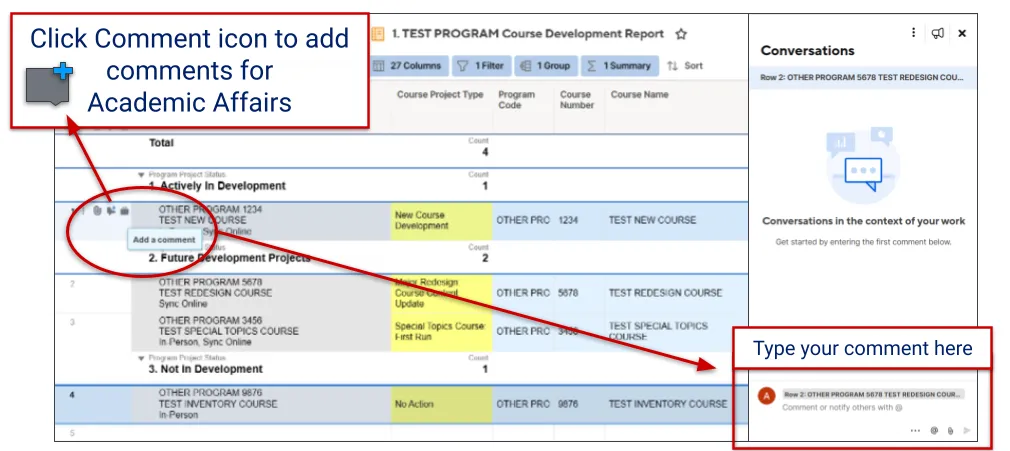
Task: Select the yellow New Course Development cell
Action: [x=441, y=221]
